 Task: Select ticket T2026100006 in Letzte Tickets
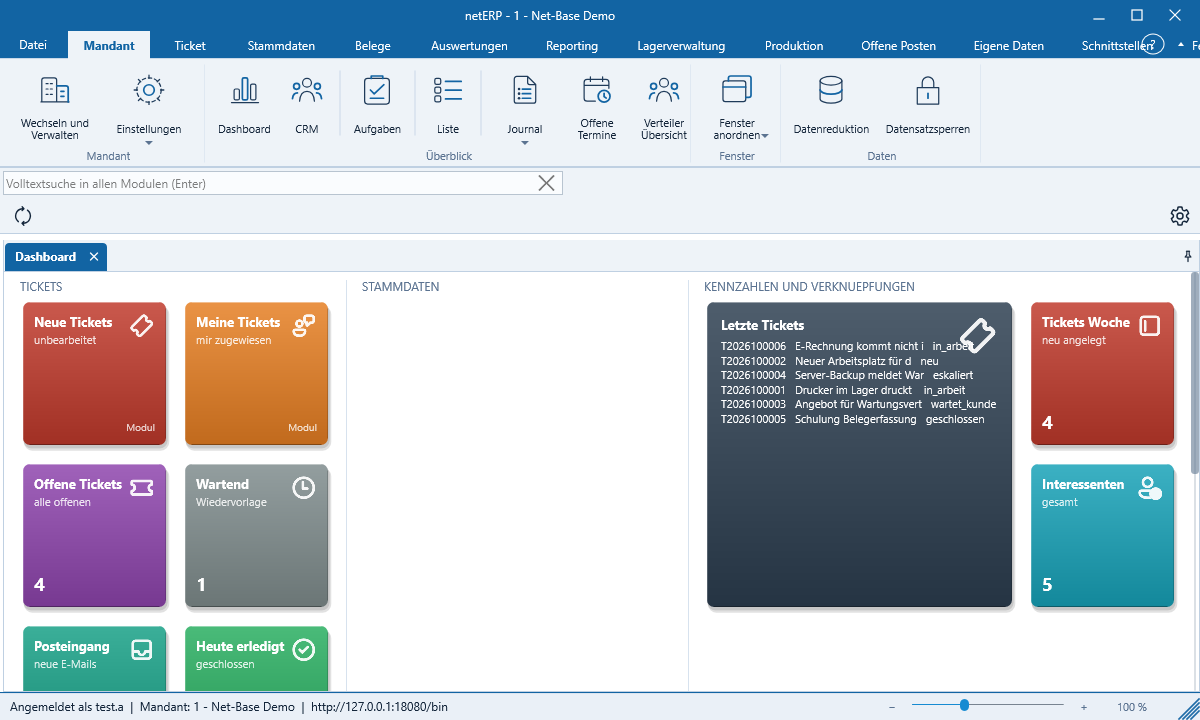847,346
